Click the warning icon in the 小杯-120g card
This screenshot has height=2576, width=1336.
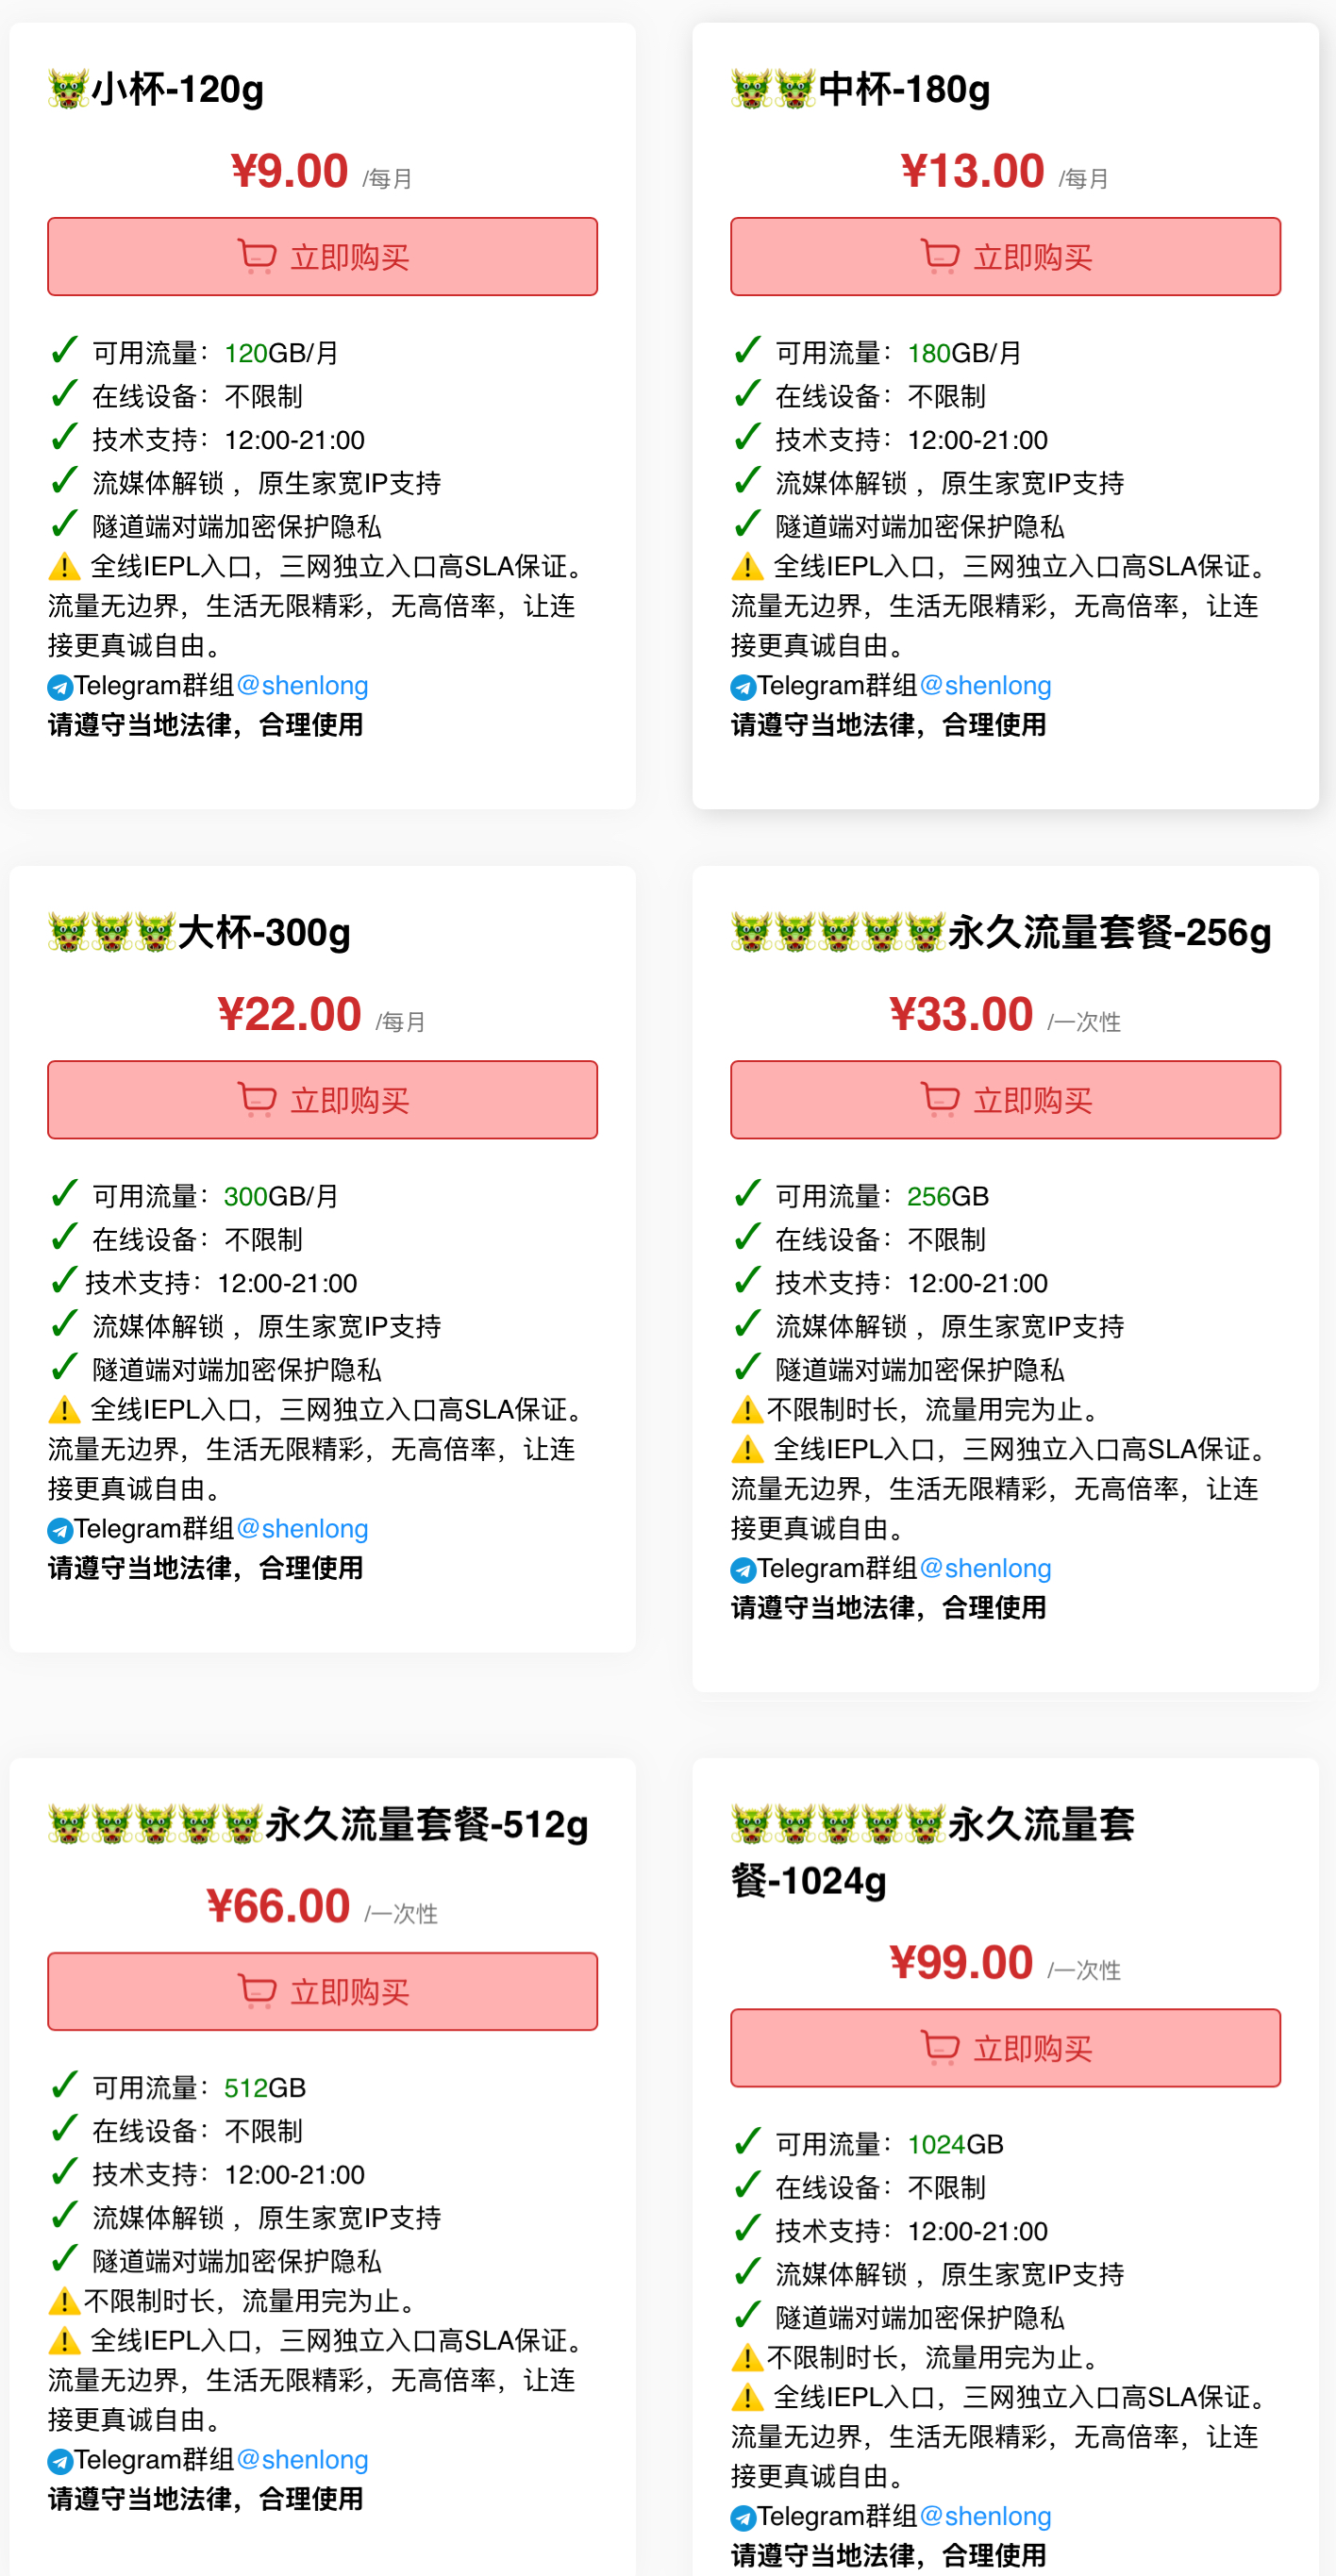point(64,568)
